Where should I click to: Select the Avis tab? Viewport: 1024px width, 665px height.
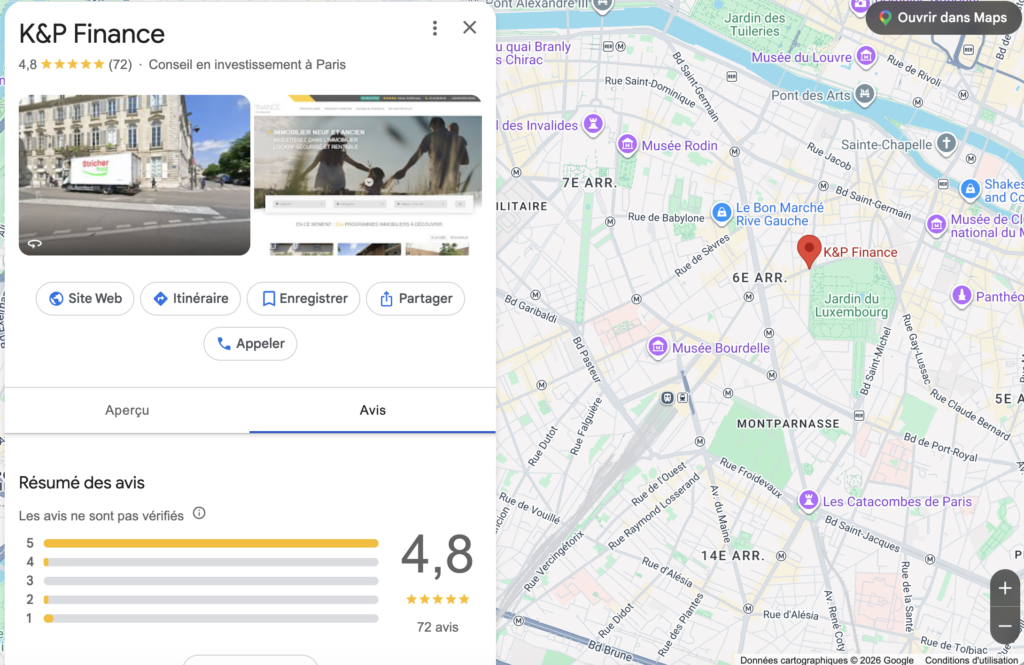click(x=372, y=410)
